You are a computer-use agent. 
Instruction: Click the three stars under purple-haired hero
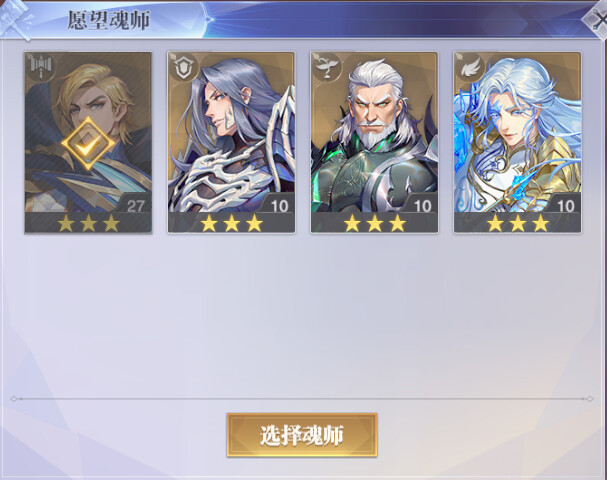(231, 223)
